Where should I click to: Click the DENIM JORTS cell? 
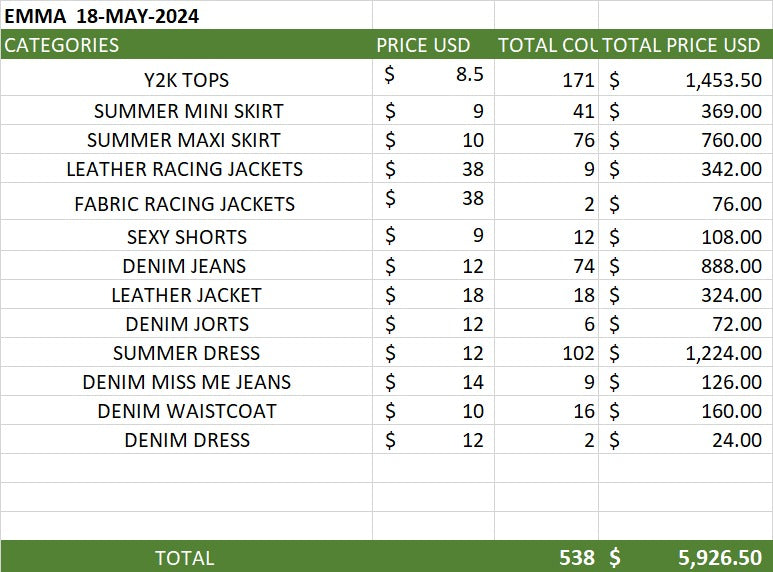coord(186,324)
